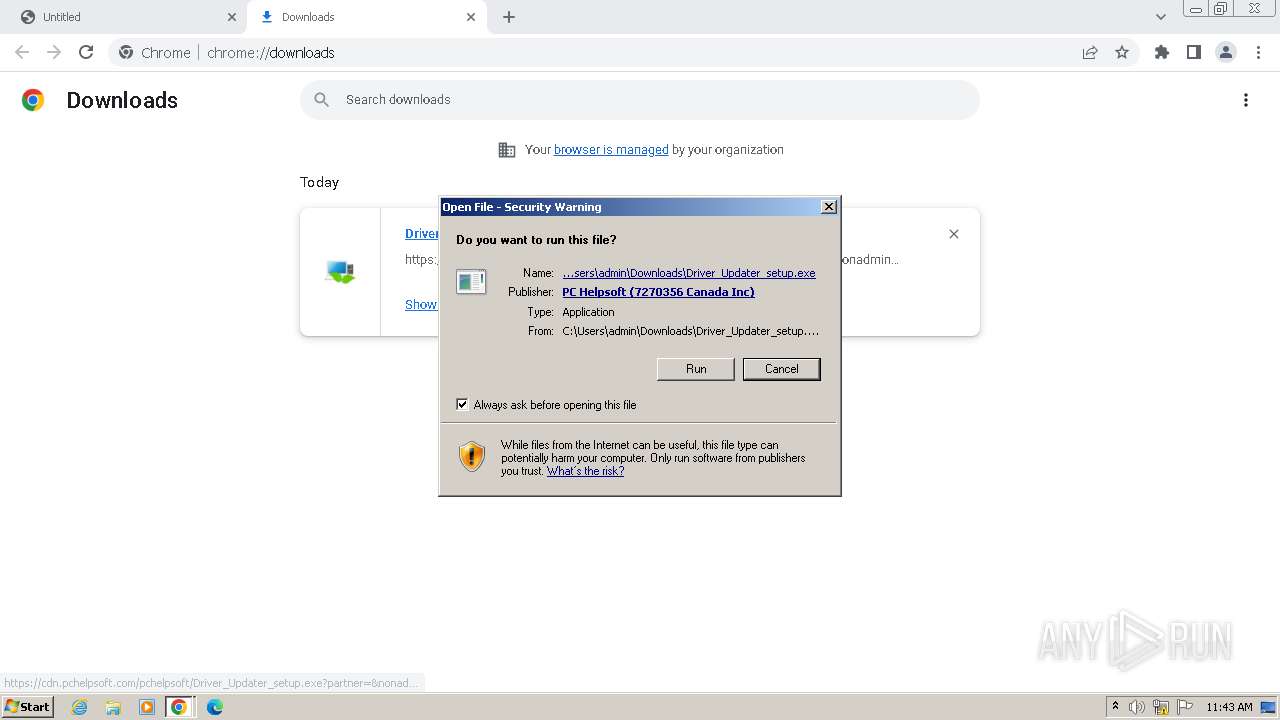Select the Chrome taskbar icon

coord(179,707)
